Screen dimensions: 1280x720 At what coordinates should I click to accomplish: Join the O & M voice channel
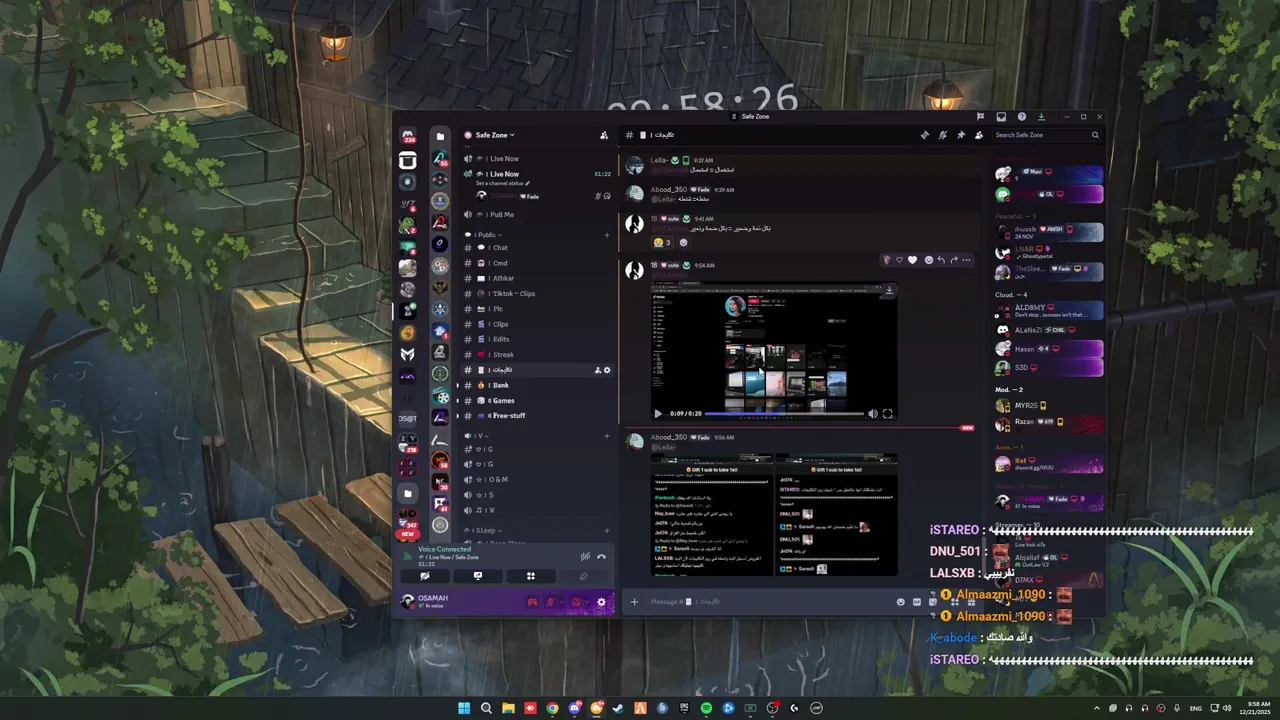(537, 479)
